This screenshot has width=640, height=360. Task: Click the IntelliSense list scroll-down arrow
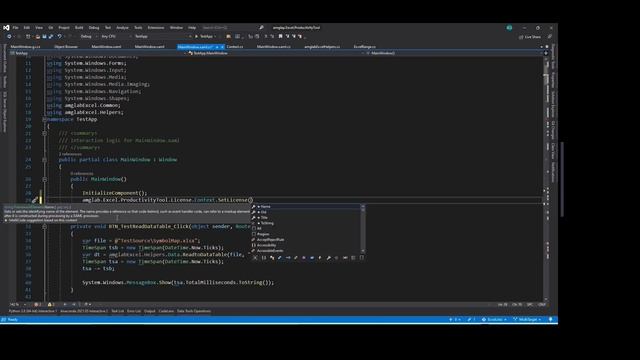coord(362,251)
